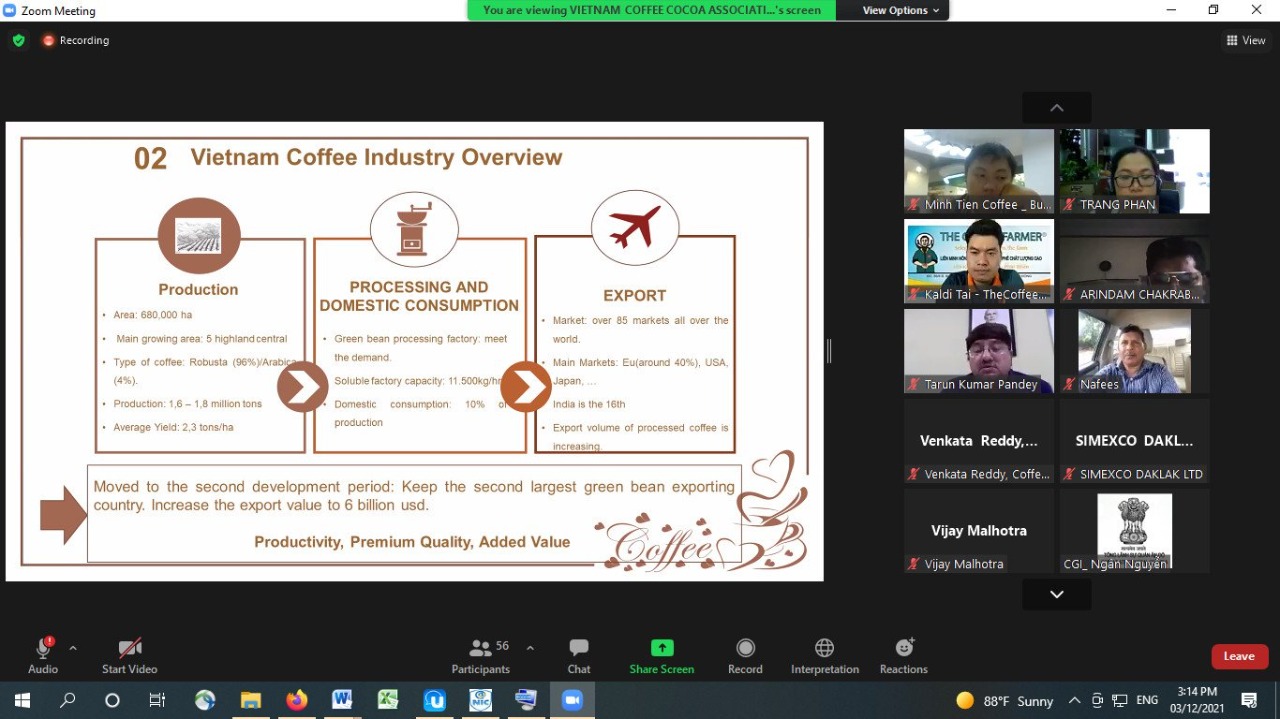The width and height of the screenshot is (1280, 719).
Task: Open Firefox from the taskbar
Action: pos(296,700)
